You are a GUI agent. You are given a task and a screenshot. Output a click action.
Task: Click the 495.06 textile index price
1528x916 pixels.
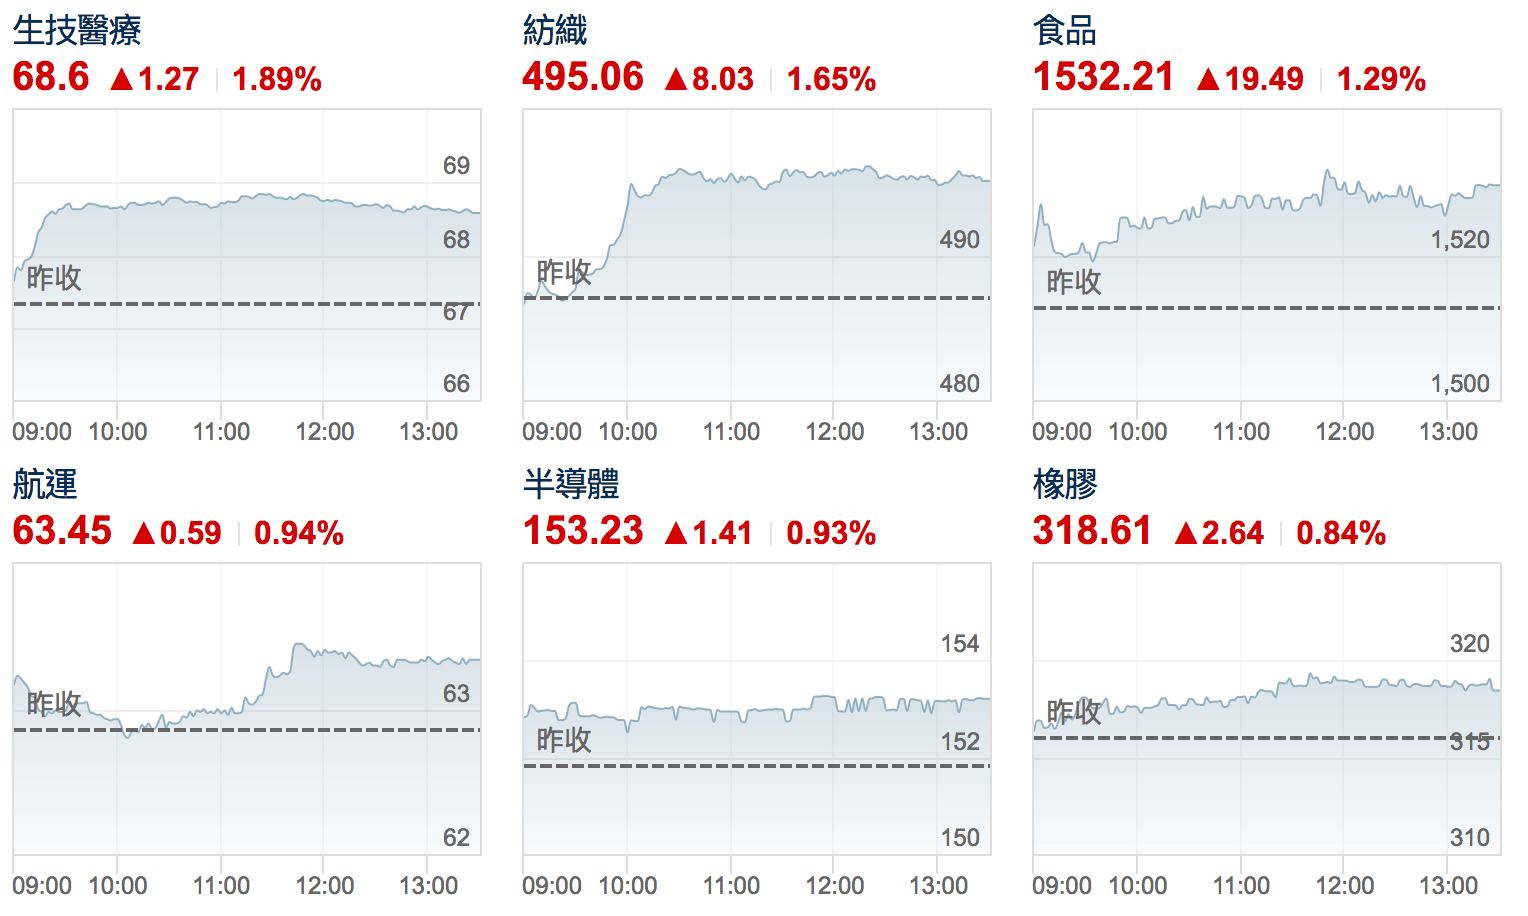click(x=583, y=77)
